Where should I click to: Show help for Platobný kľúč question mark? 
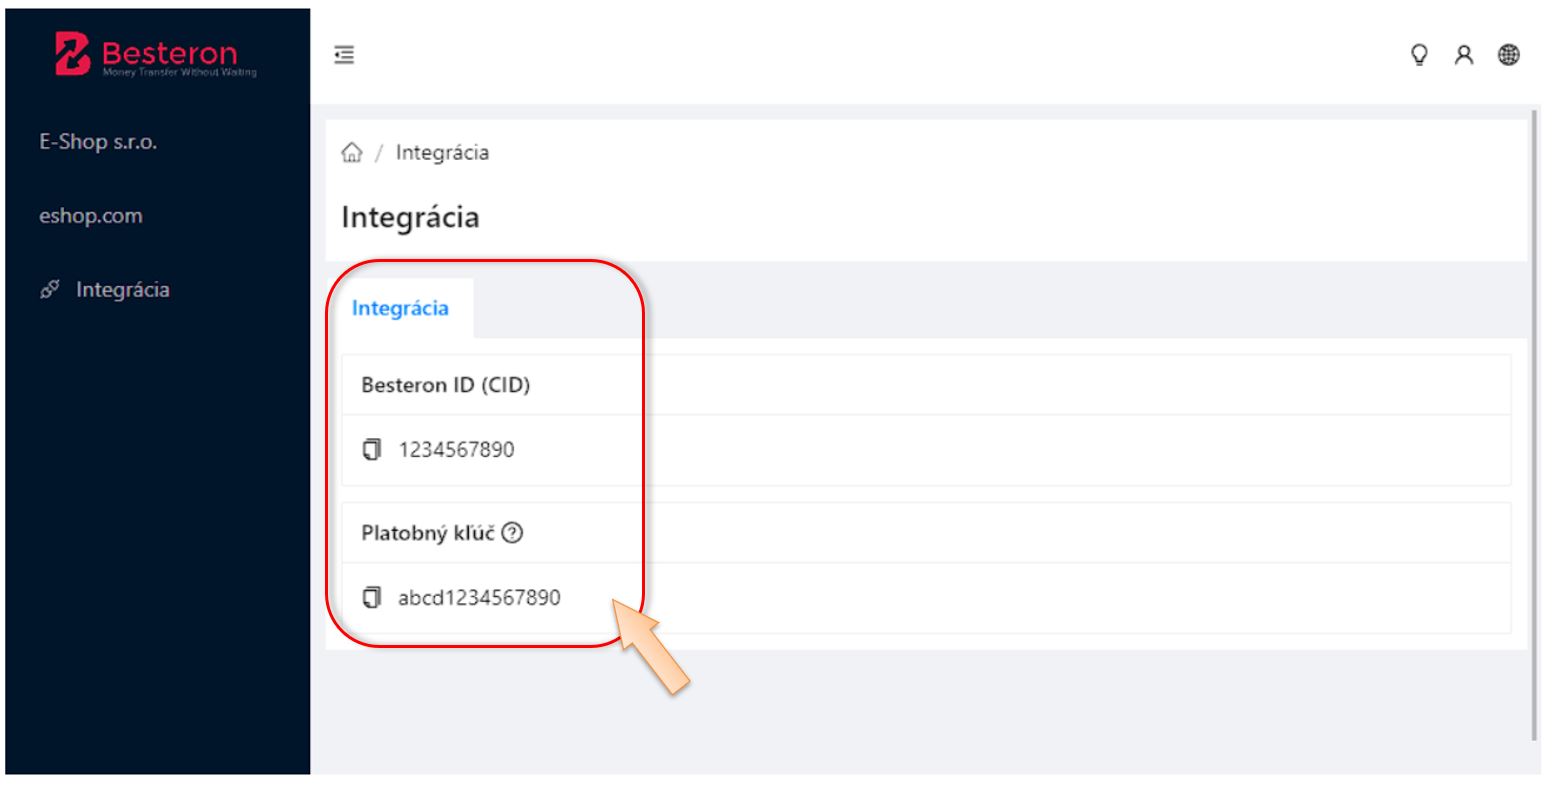[515, 533]
